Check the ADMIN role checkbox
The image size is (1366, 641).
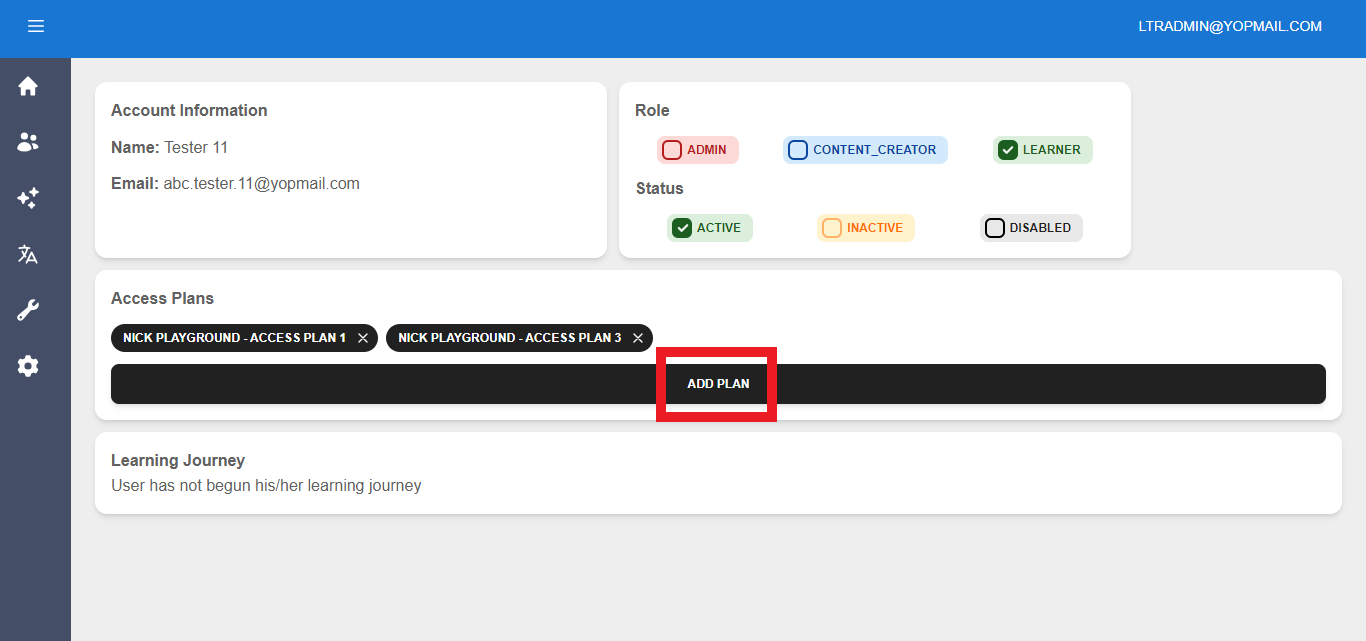[x=672, y=150]
